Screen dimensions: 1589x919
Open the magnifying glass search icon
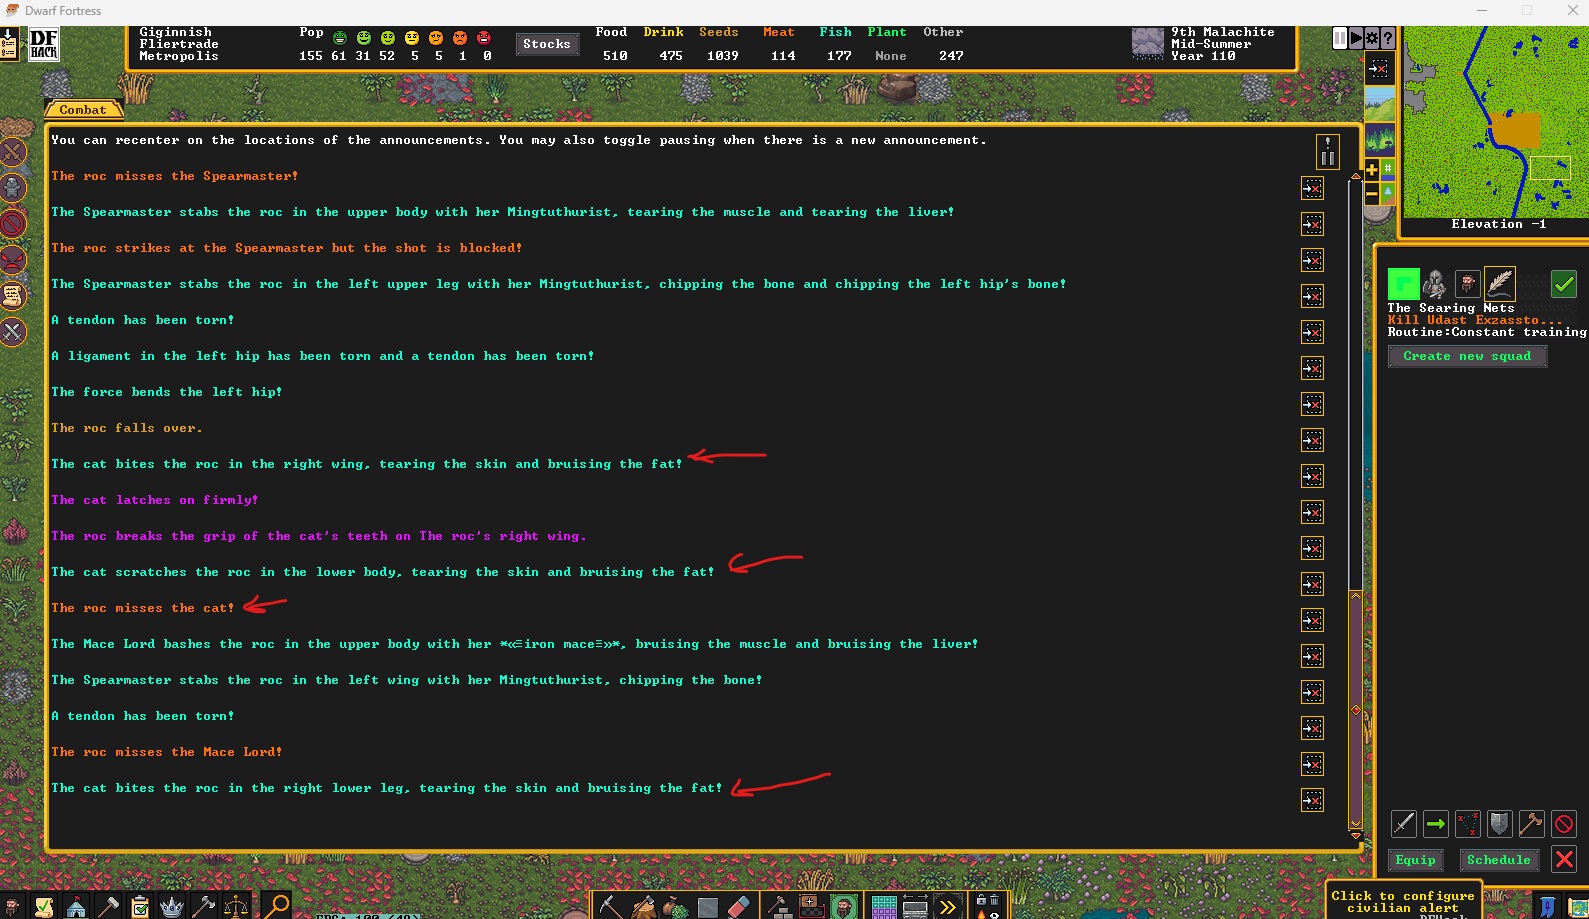click(275, 906)
